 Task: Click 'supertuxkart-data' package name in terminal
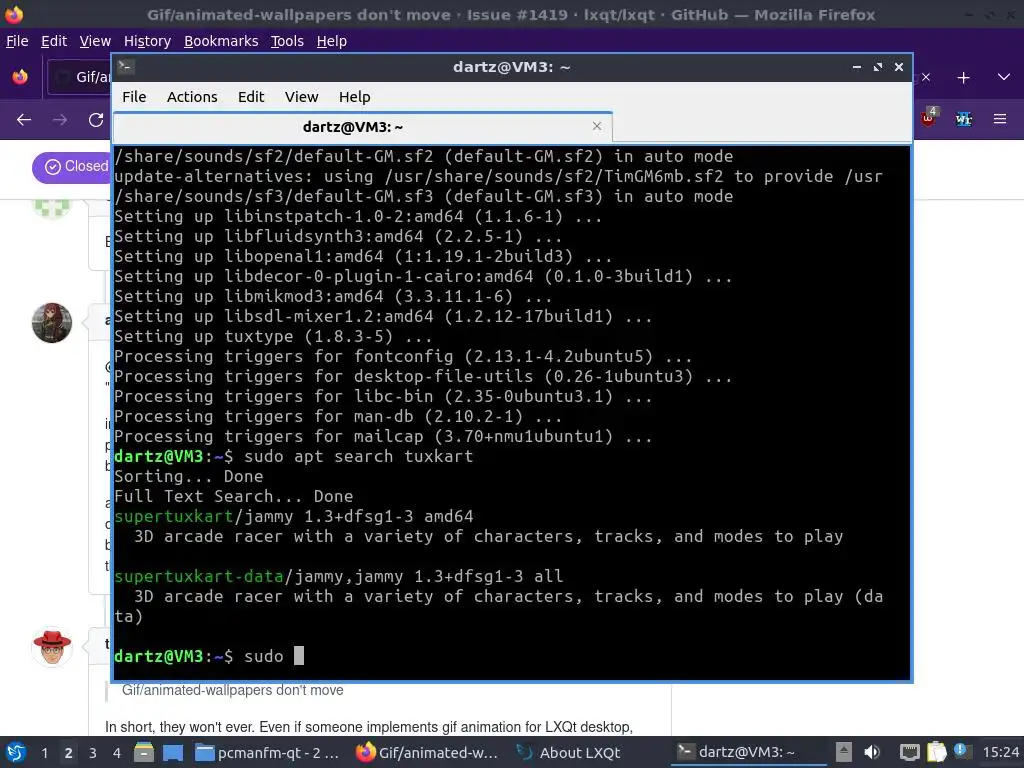tap(199, 576)
